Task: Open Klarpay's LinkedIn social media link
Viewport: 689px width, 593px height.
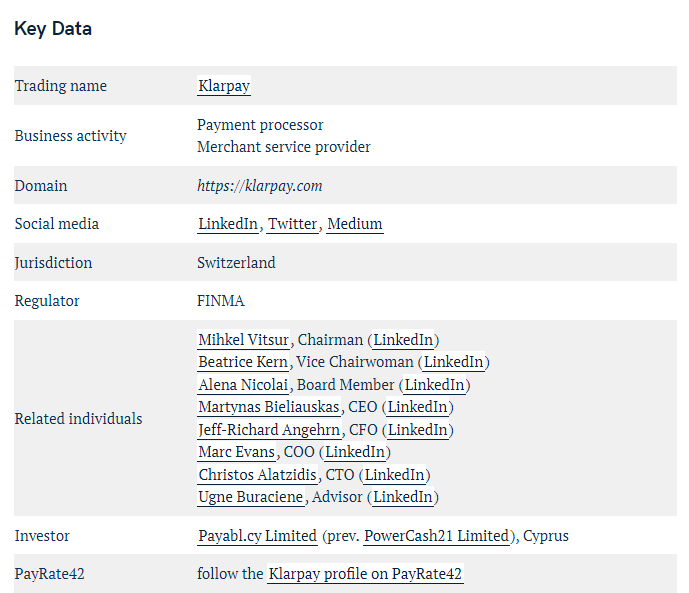Action: pos(228,224)
